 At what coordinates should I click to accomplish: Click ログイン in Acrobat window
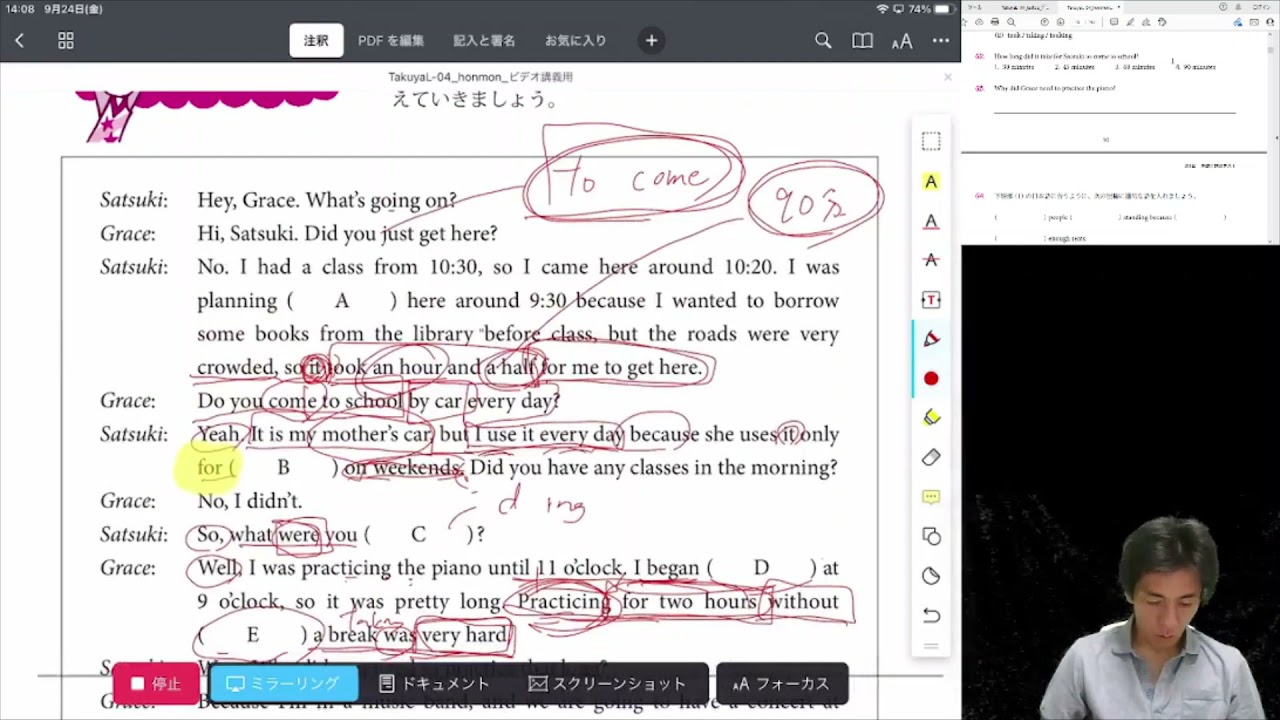1261,7
